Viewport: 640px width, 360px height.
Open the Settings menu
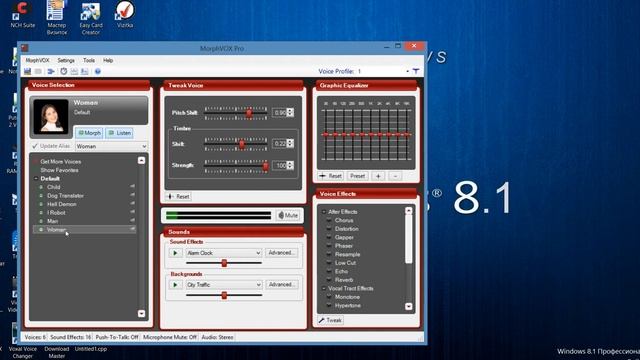pos(66,60)
